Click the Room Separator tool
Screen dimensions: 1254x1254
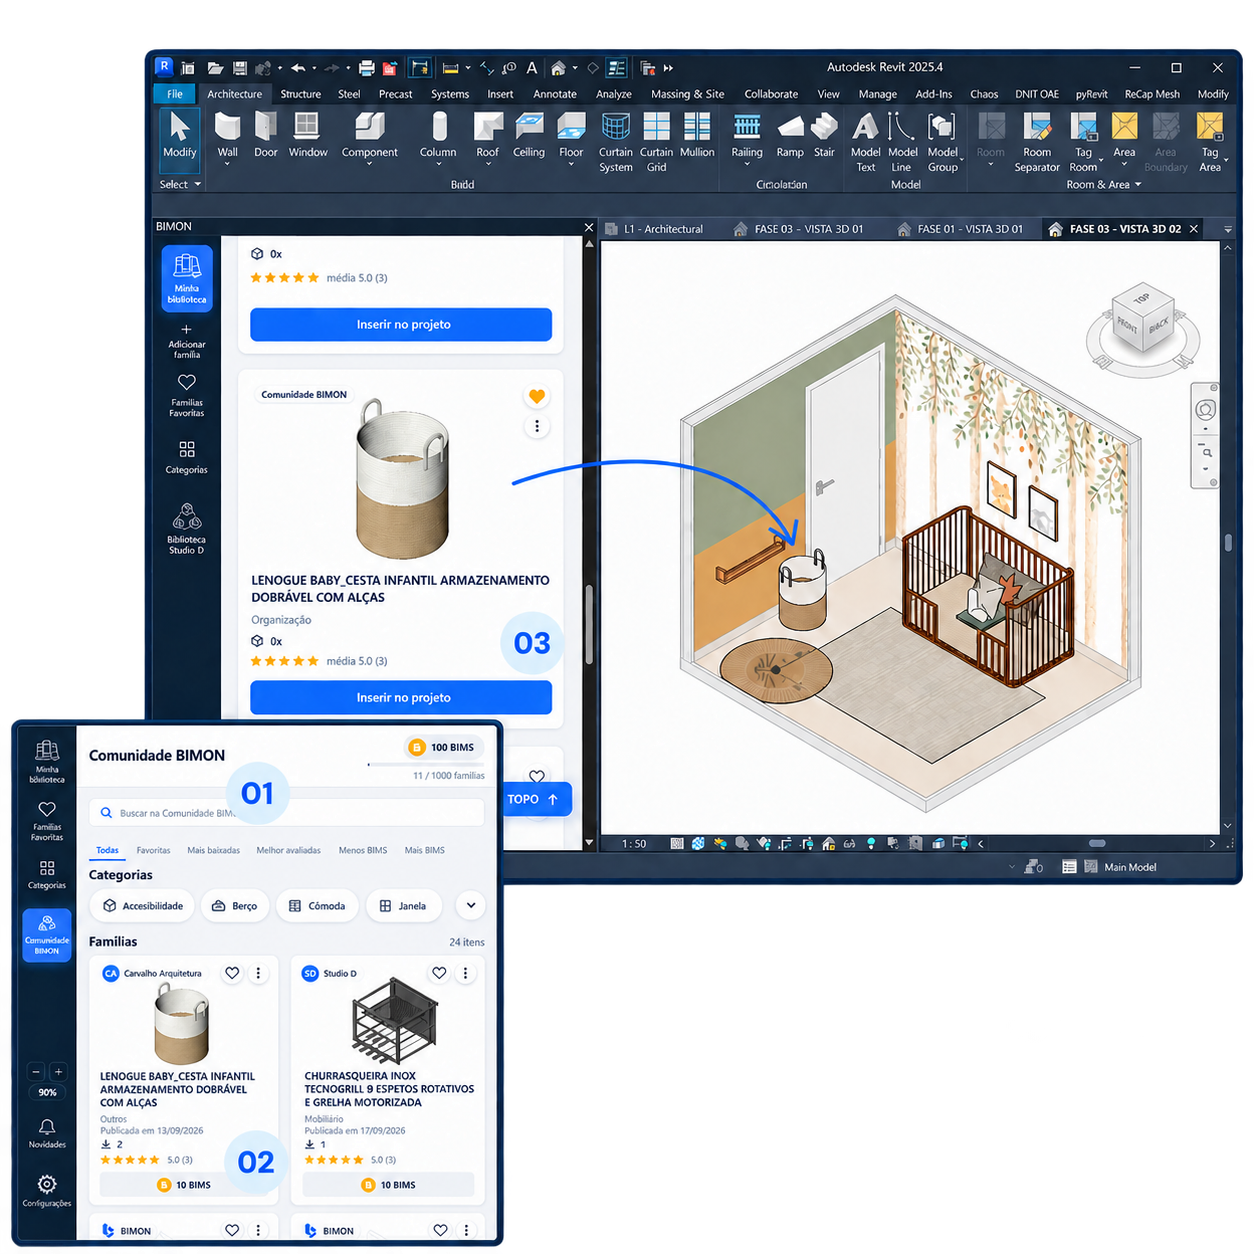point(1037,142)
